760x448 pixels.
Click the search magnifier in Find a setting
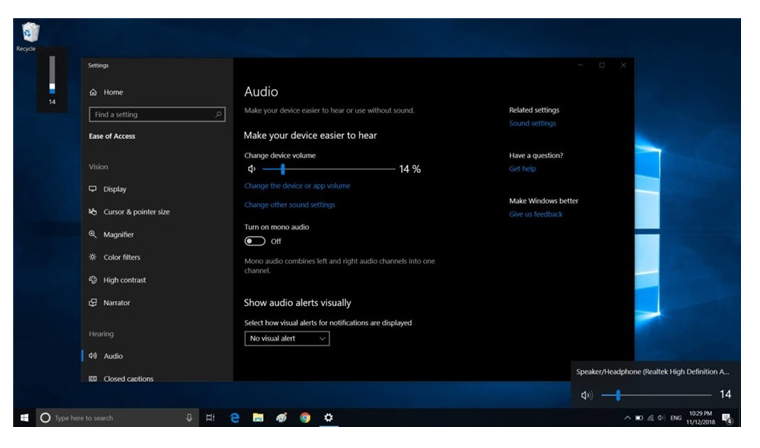pos(218,114)
